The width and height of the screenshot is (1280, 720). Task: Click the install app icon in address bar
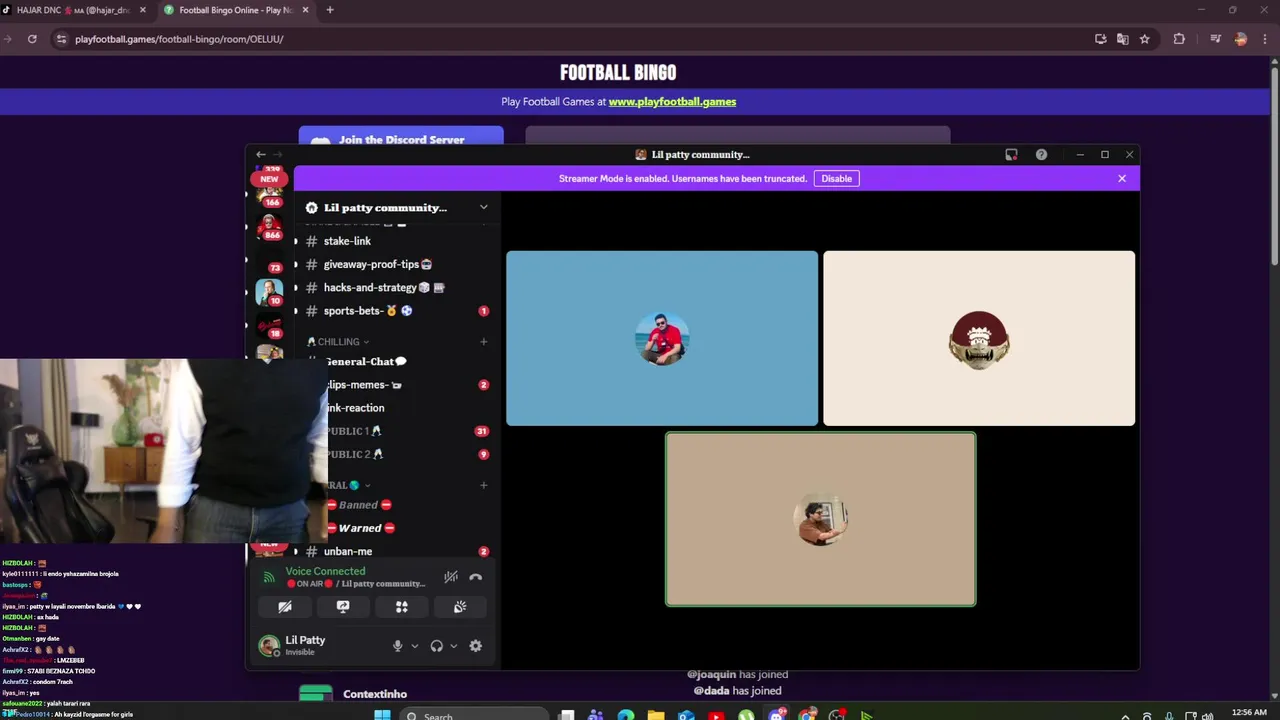pos(1100,39)
